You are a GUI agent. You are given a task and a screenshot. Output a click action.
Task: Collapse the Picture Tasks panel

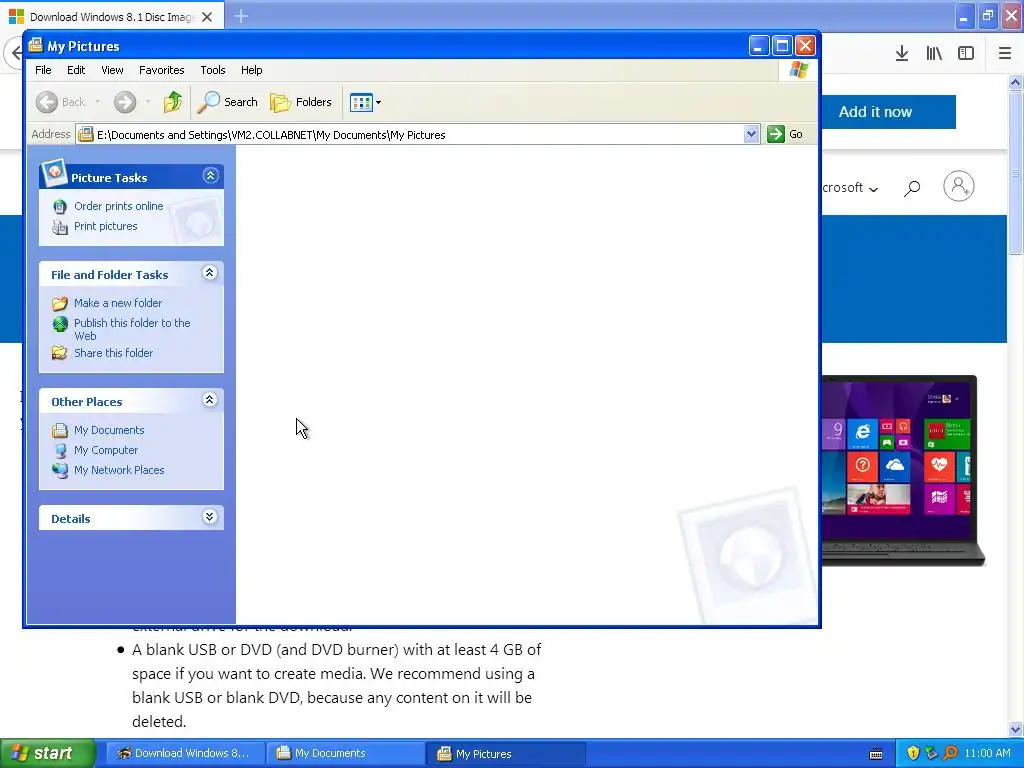coord(210,176)
